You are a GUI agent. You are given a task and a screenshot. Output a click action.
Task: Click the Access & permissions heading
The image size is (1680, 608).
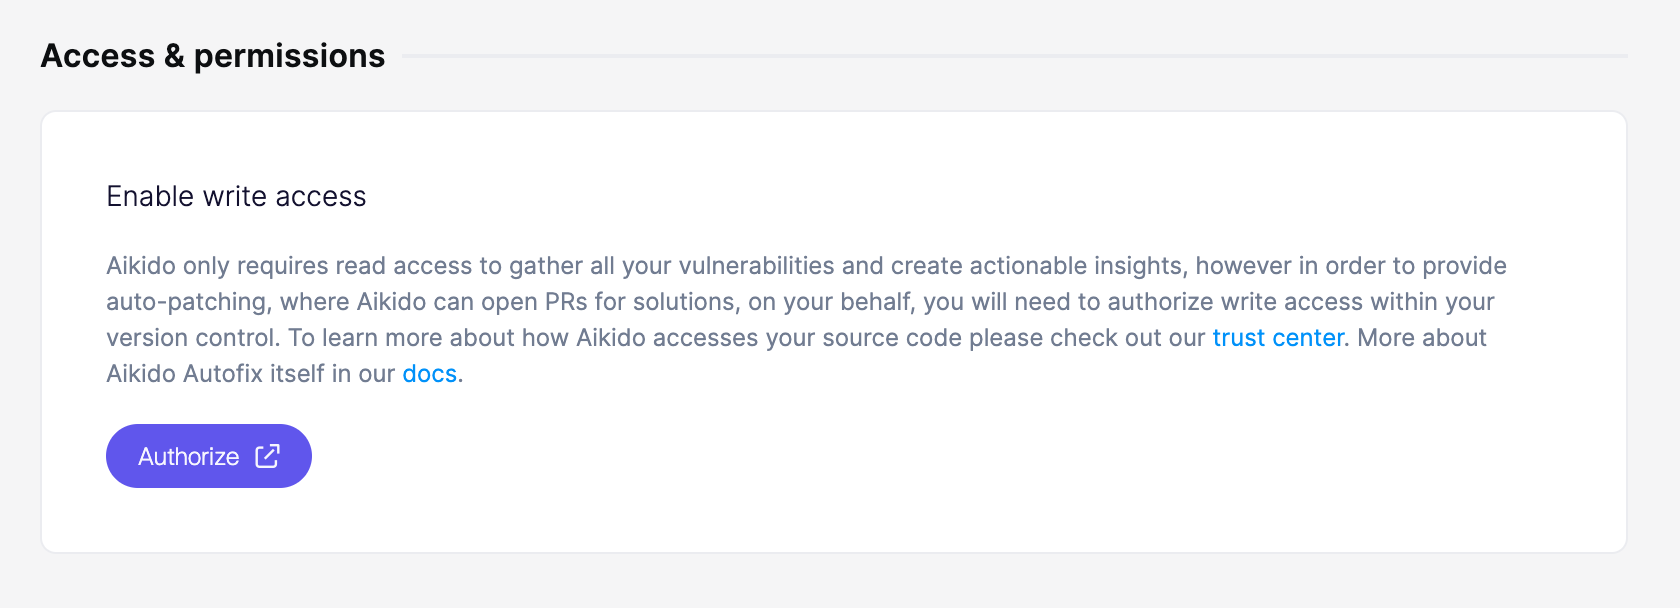[213, 56]
